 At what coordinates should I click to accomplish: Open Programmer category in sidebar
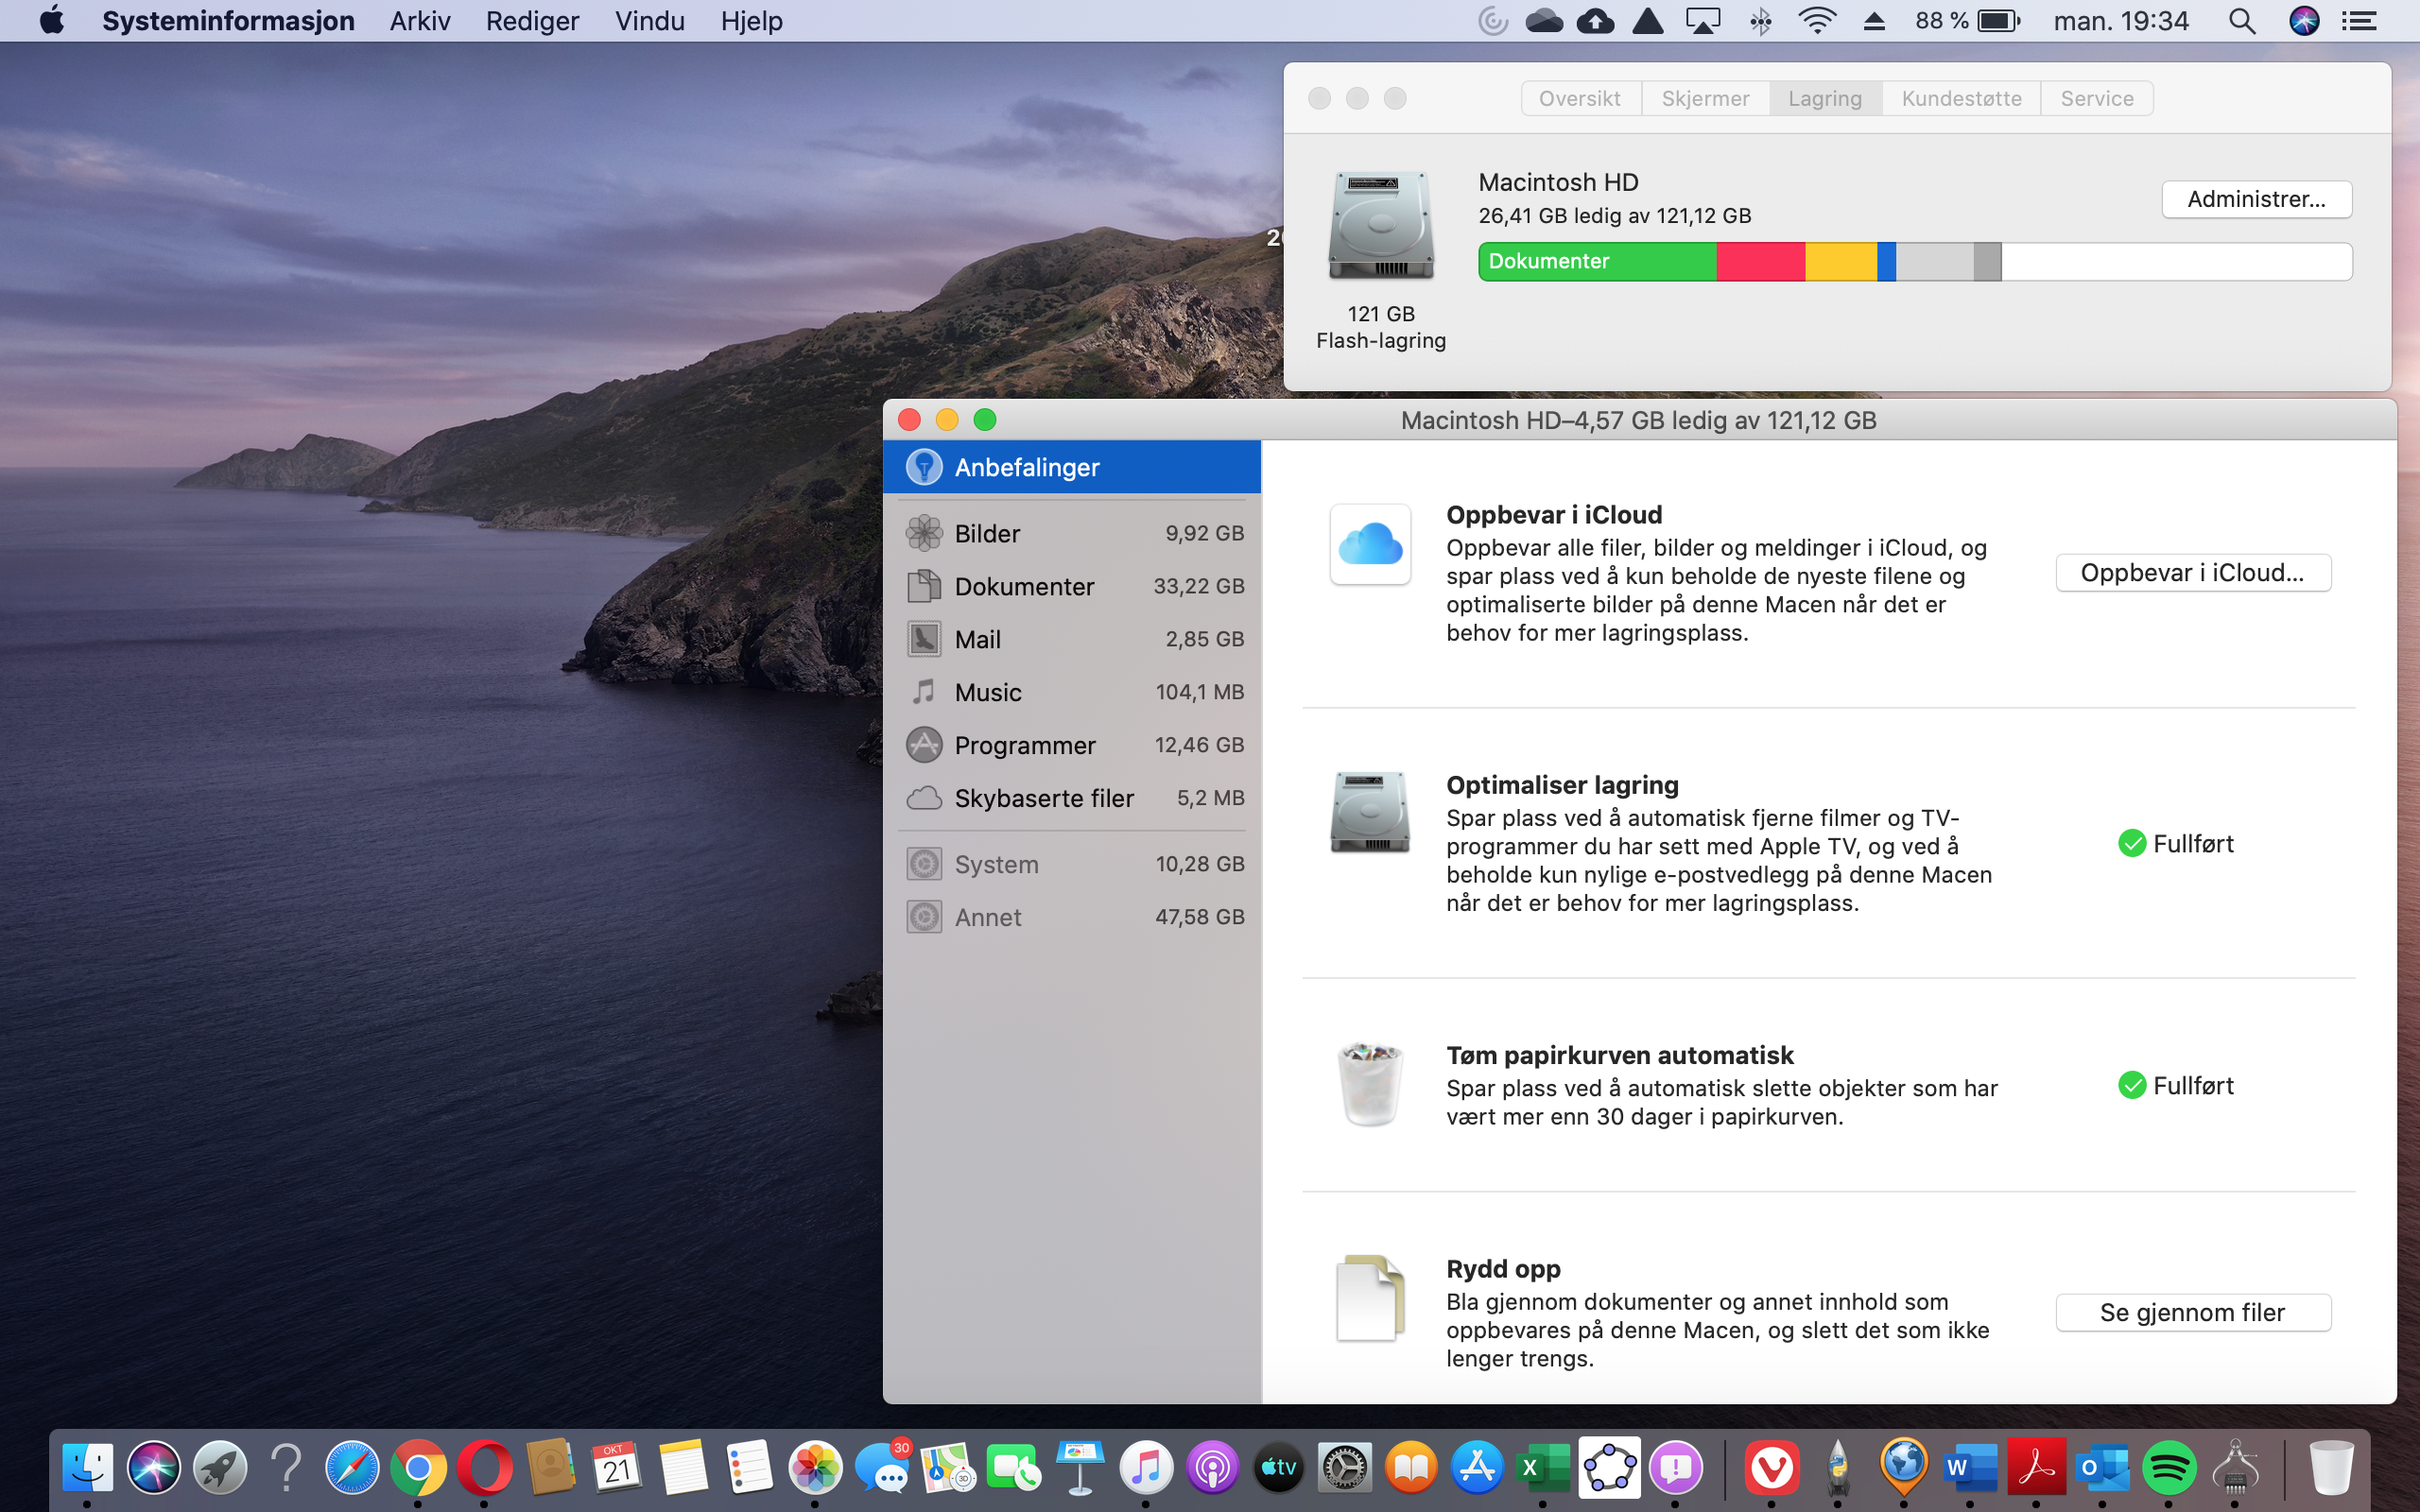(x=1071, y=745)
